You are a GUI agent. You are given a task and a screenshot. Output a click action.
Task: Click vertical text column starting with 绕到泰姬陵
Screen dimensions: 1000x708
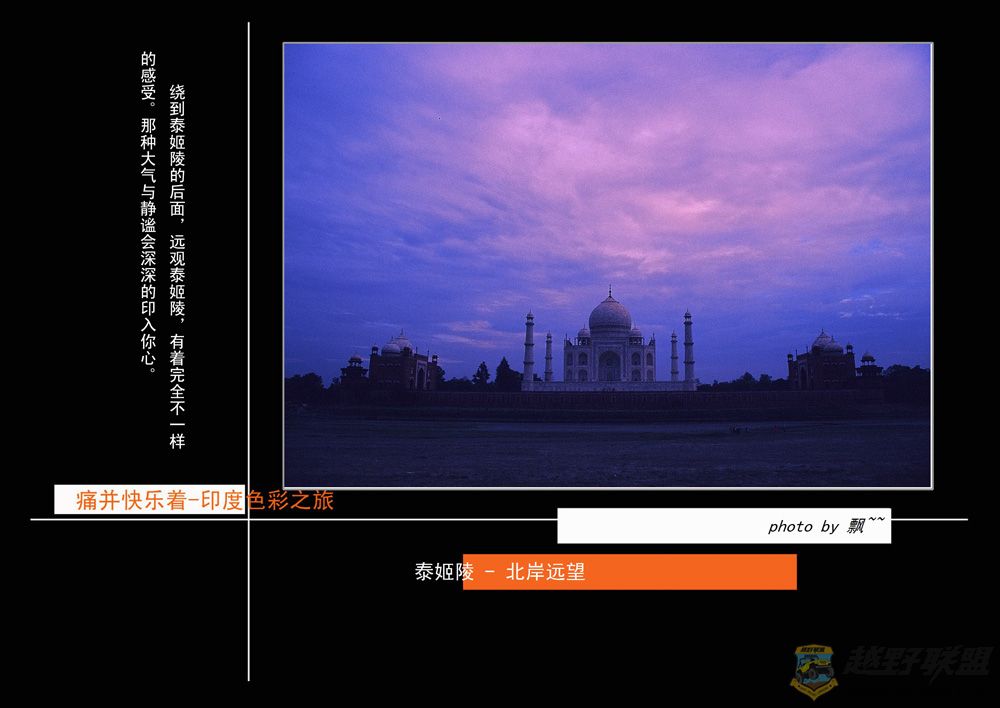[177, 265]
